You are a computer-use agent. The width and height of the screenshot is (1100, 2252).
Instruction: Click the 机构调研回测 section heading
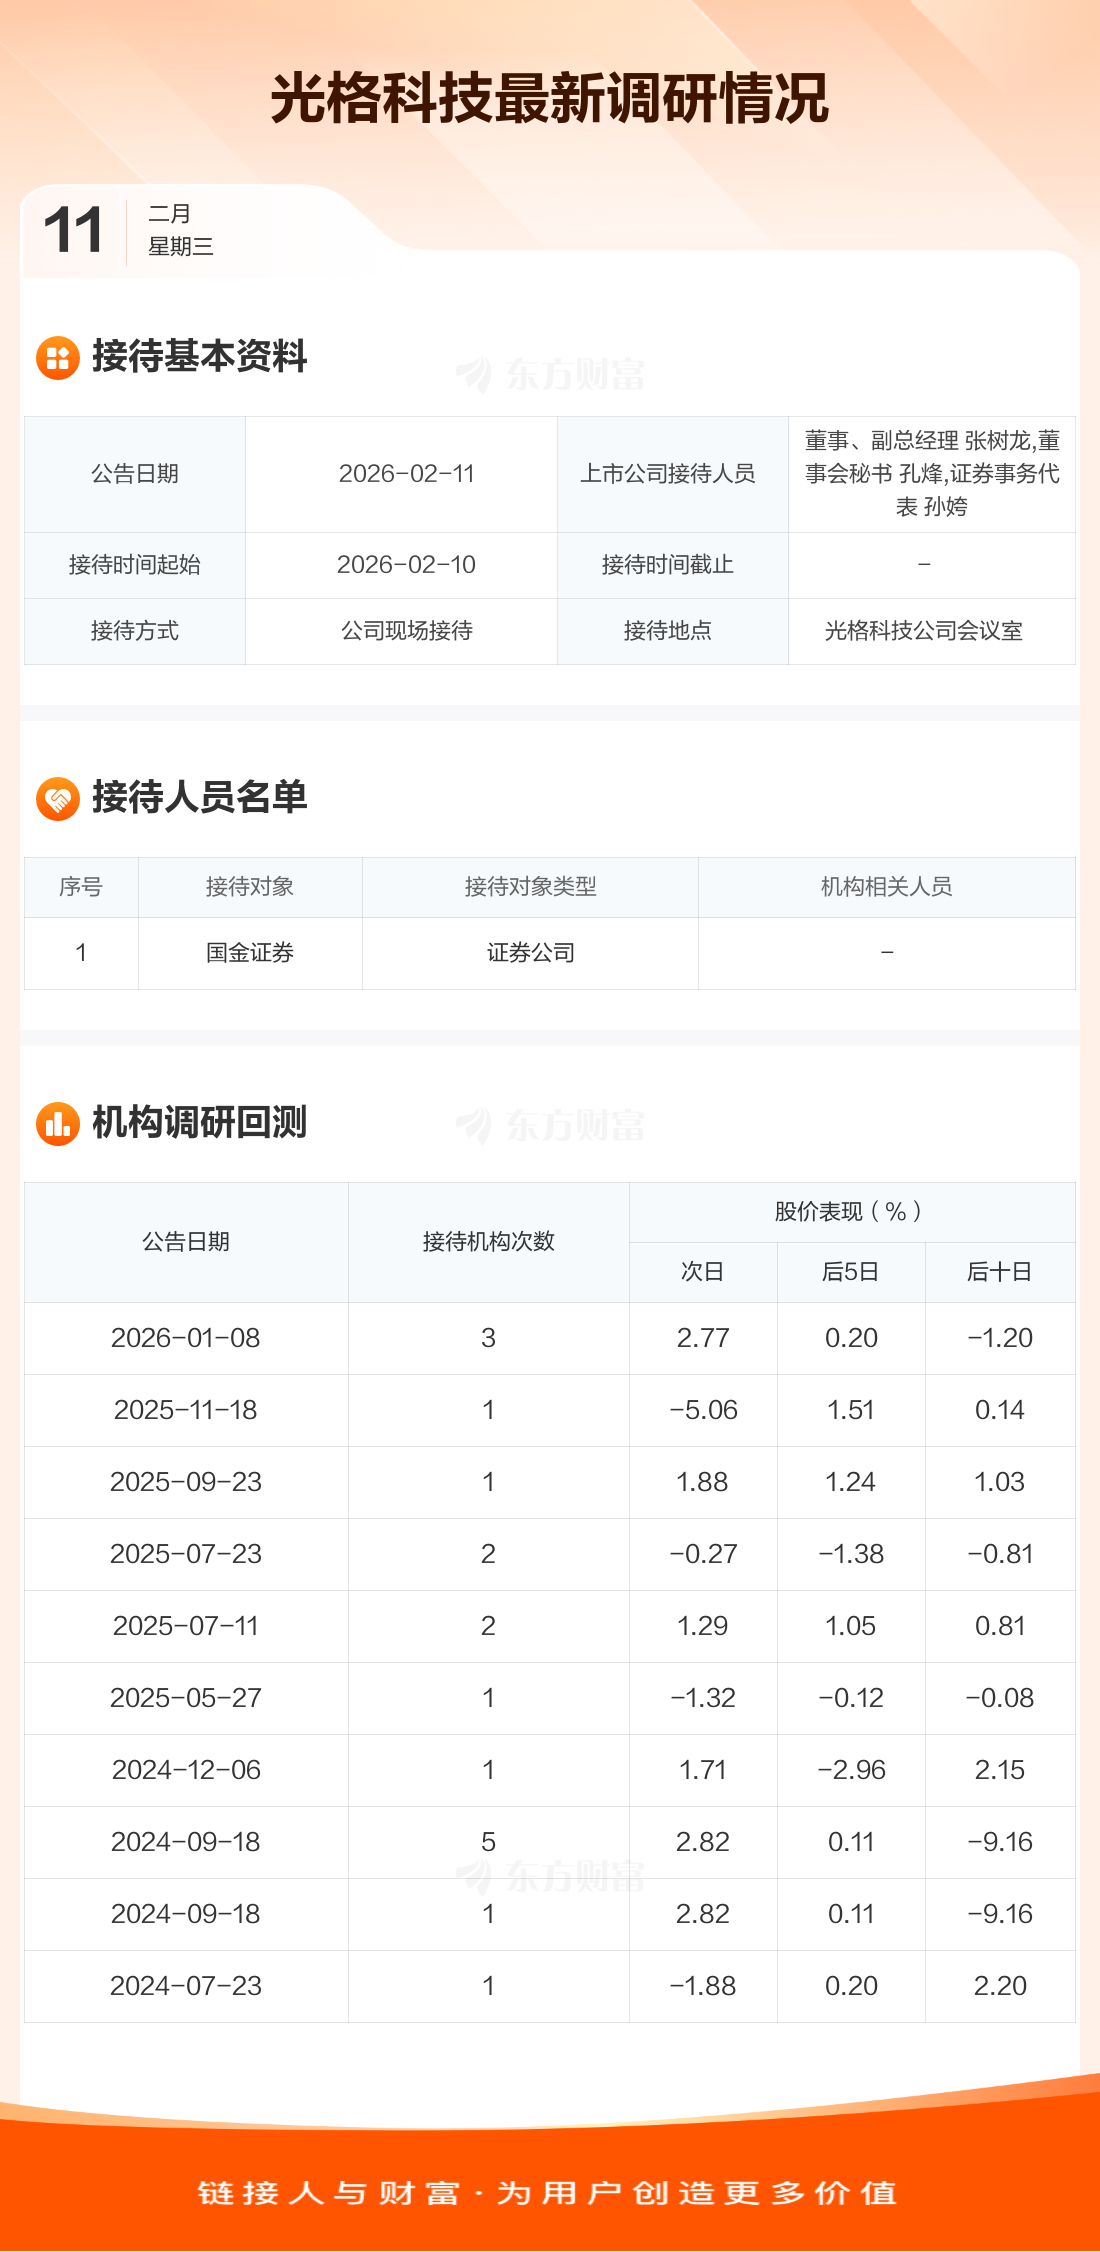199,1123
